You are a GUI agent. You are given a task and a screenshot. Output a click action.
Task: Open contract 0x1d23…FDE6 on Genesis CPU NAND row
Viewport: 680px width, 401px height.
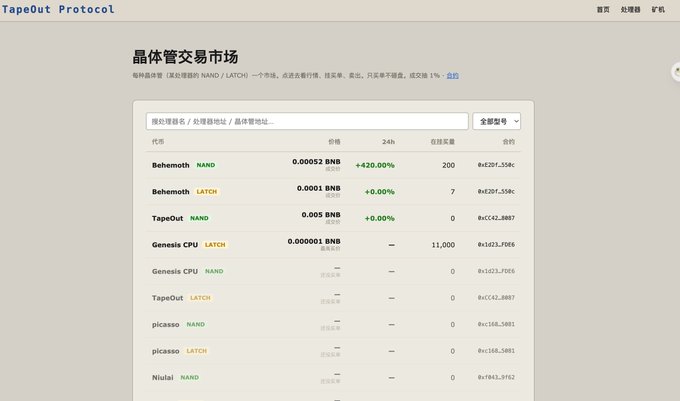click(x=496, y=271)
